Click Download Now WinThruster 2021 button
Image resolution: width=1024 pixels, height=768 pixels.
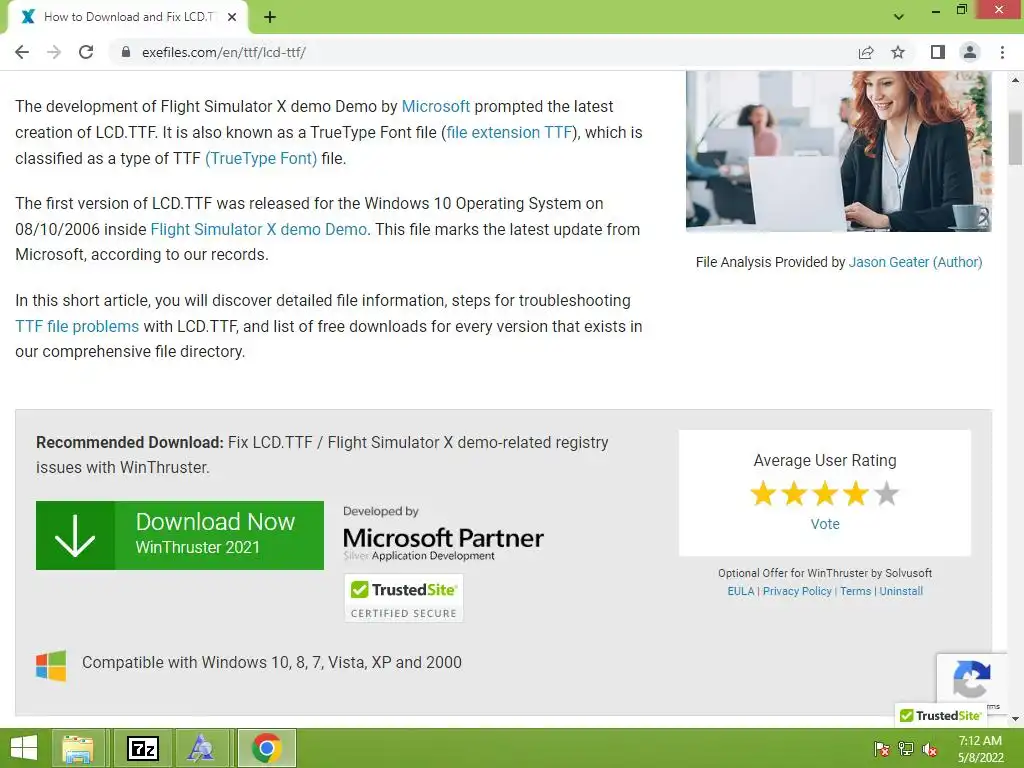[x=180, y=536]
